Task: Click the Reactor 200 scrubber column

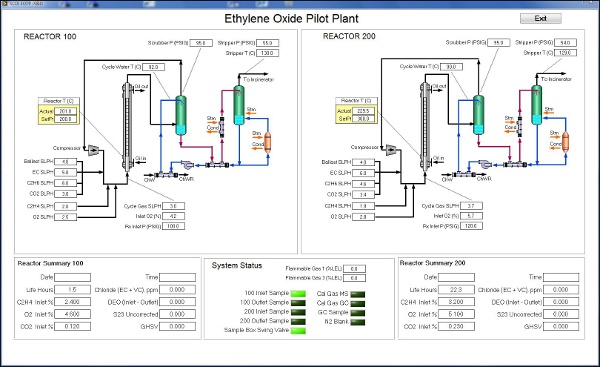Action: (478, 114)
